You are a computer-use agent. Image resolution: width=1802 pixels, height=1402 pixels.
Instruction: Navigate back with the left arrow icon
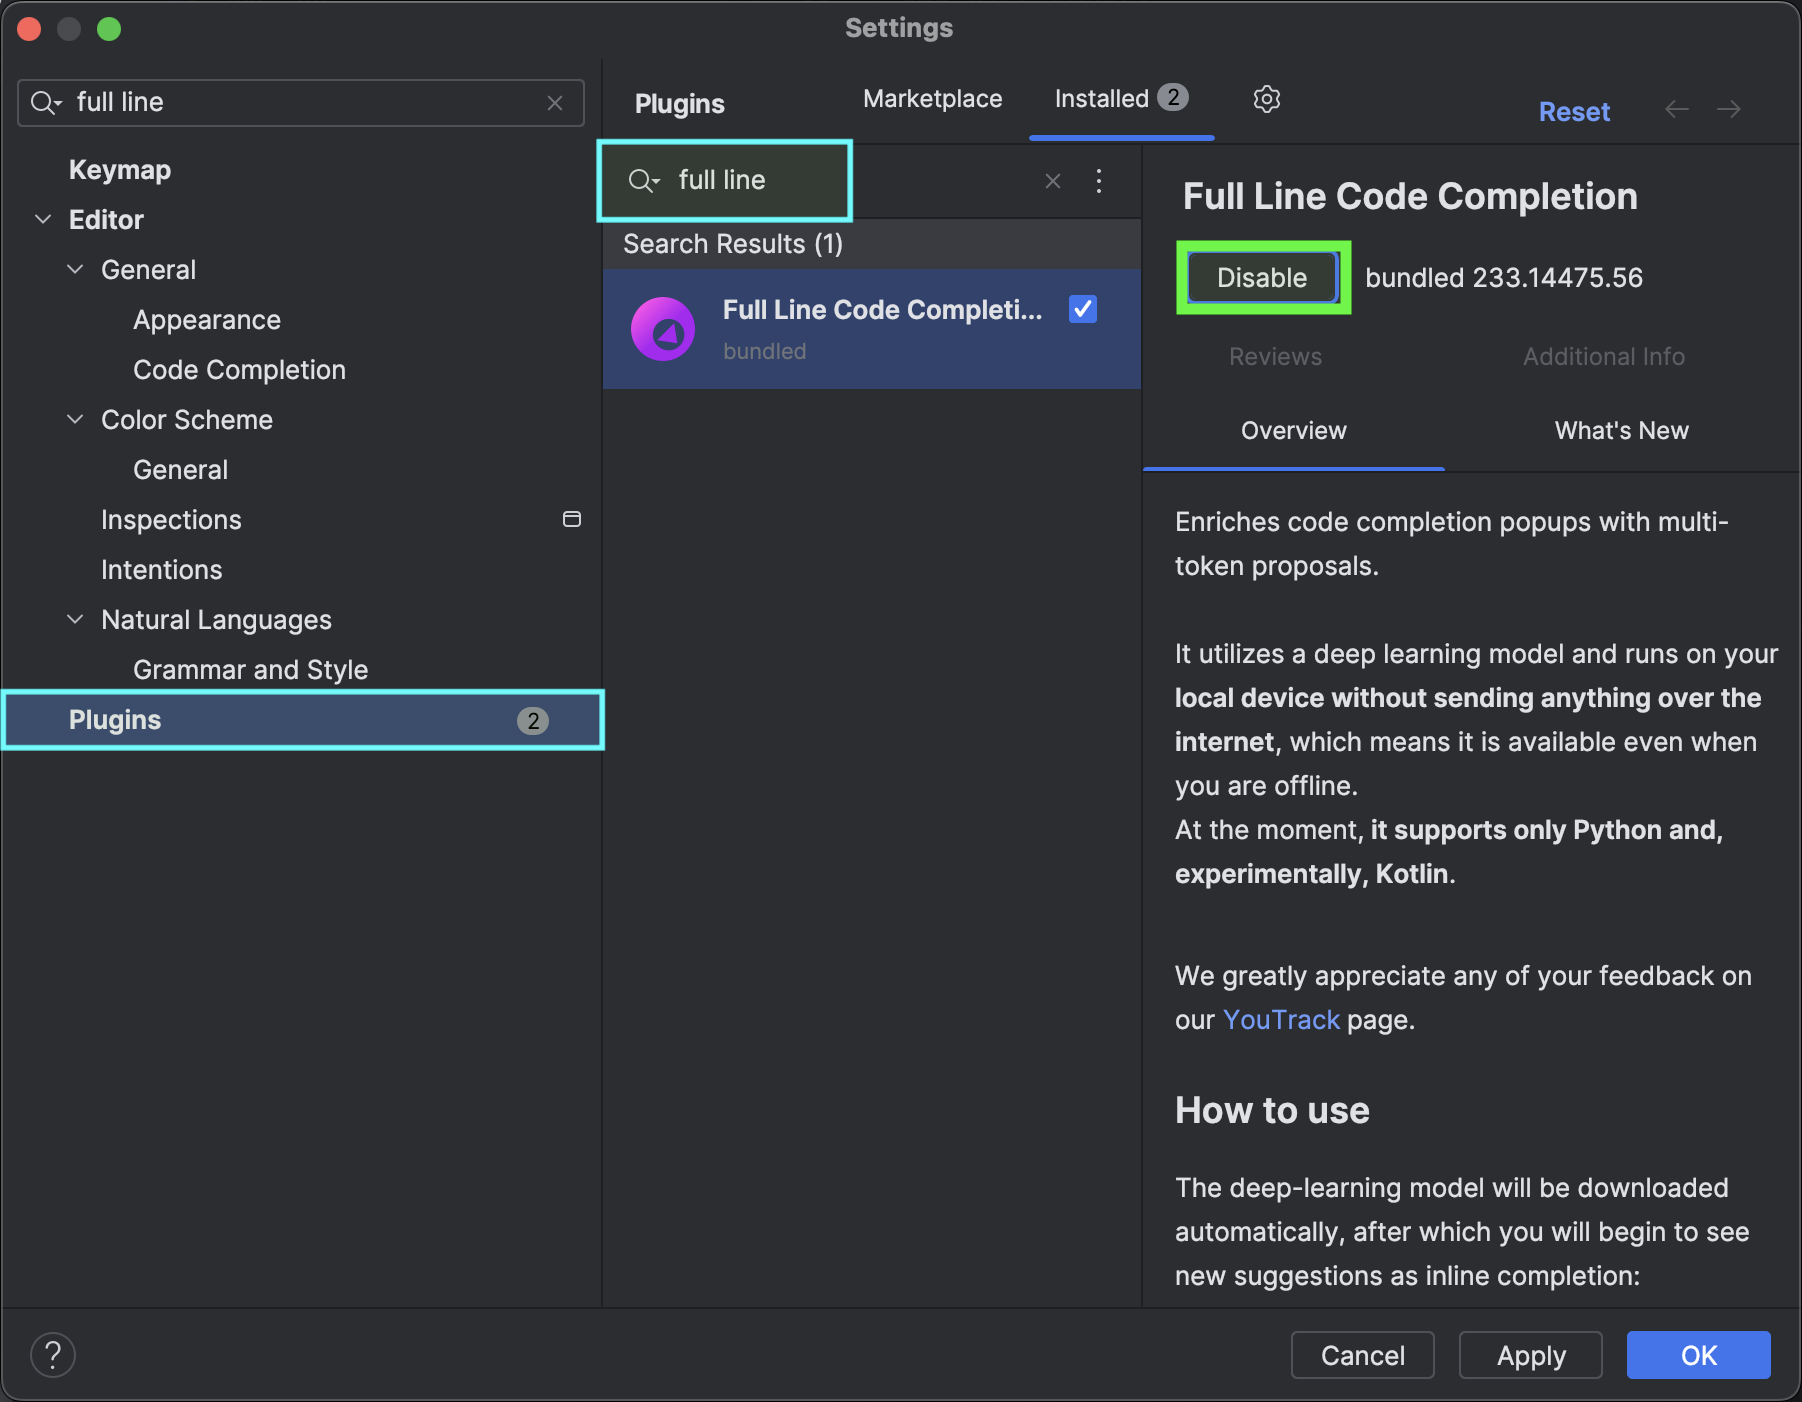pyautogui.click(x=1676, y=110)
